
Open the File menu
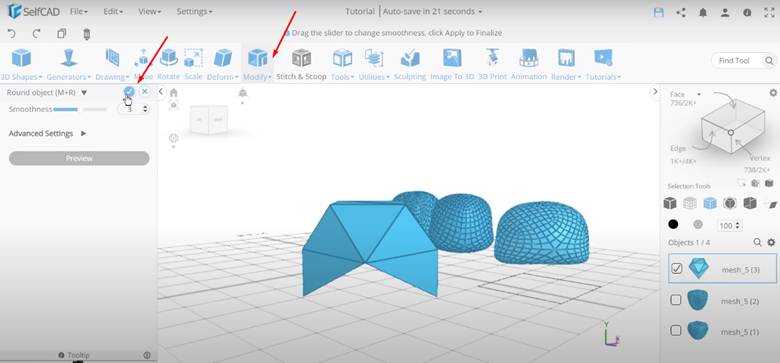tap(79, 11)
